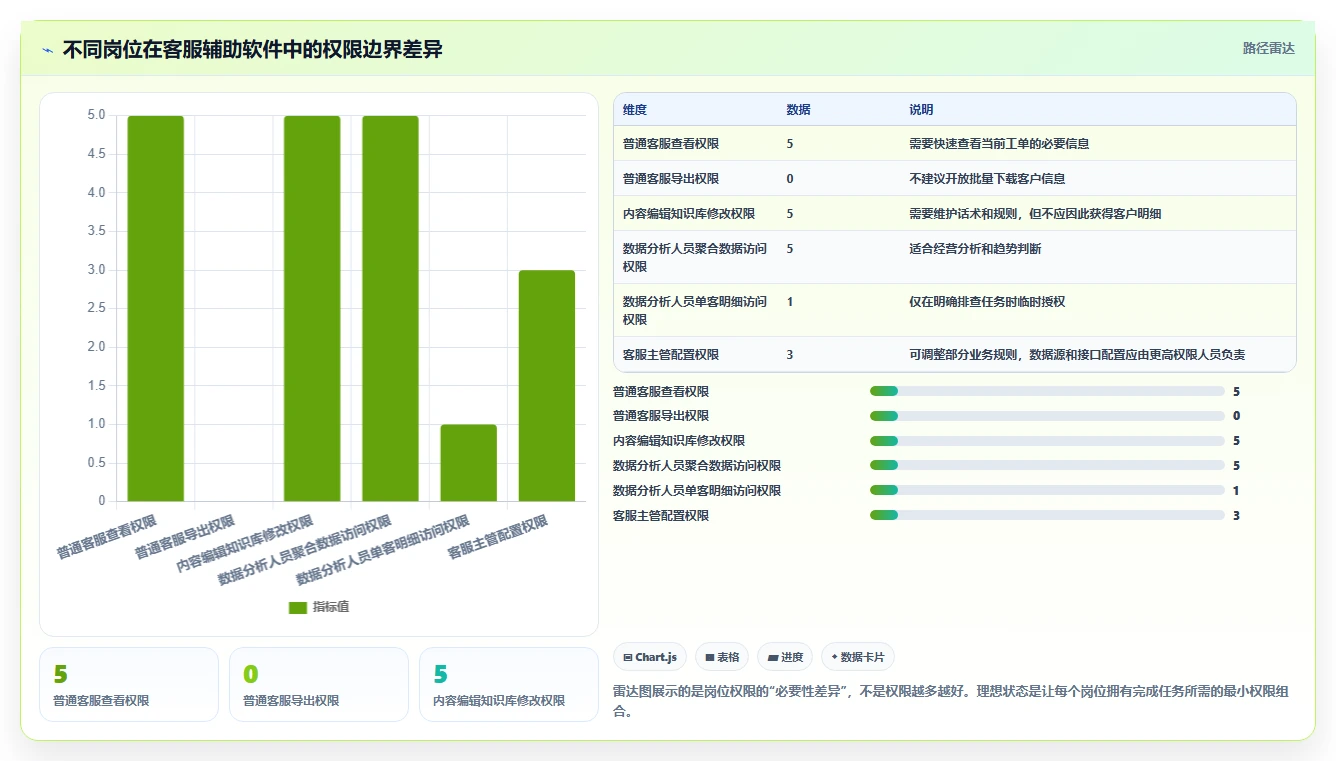
Task: Click the 数据分析人员聚合数据访问权限 progress bar
Action: 1047,465
